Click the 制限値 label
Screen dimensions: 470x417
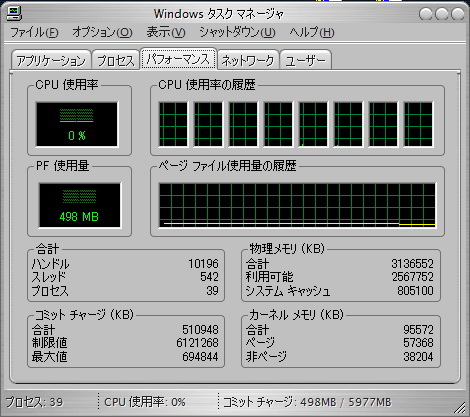49,343
